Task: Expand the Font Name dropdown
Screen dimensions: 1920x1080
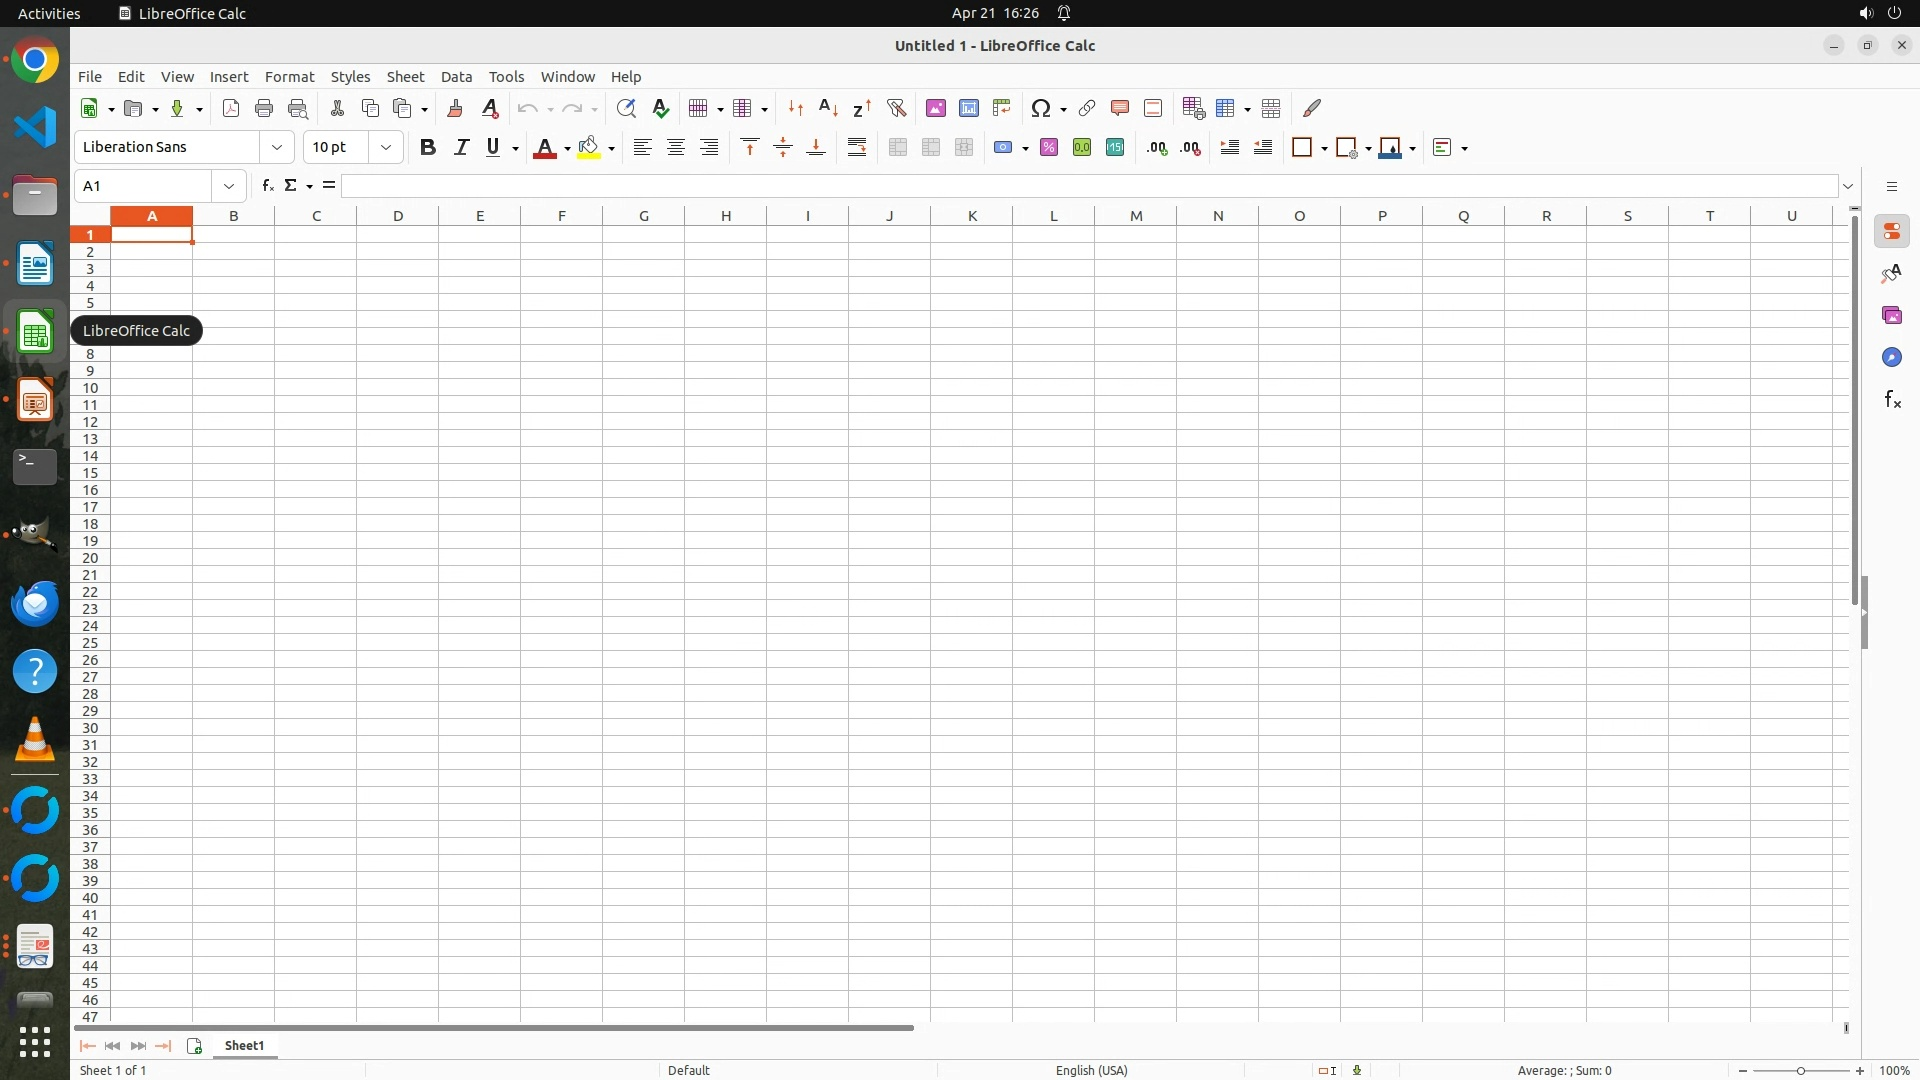Action: (277, 147)
